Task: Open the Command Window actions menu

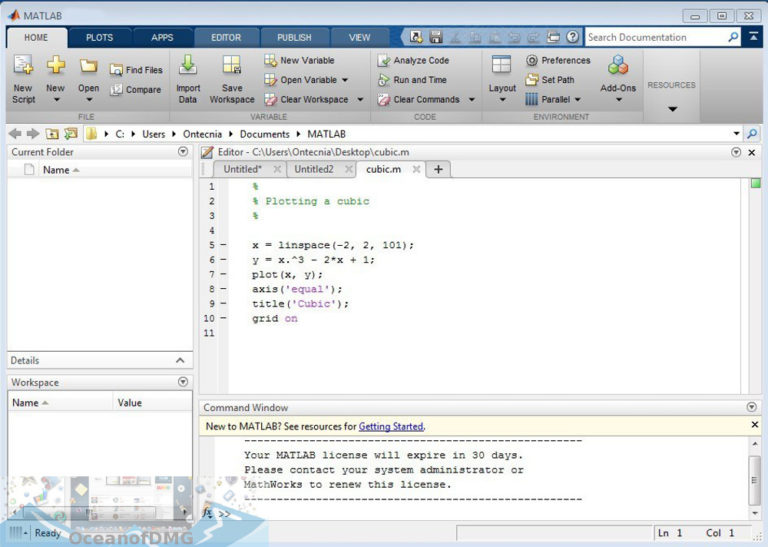Action: (x=752, y=407)
